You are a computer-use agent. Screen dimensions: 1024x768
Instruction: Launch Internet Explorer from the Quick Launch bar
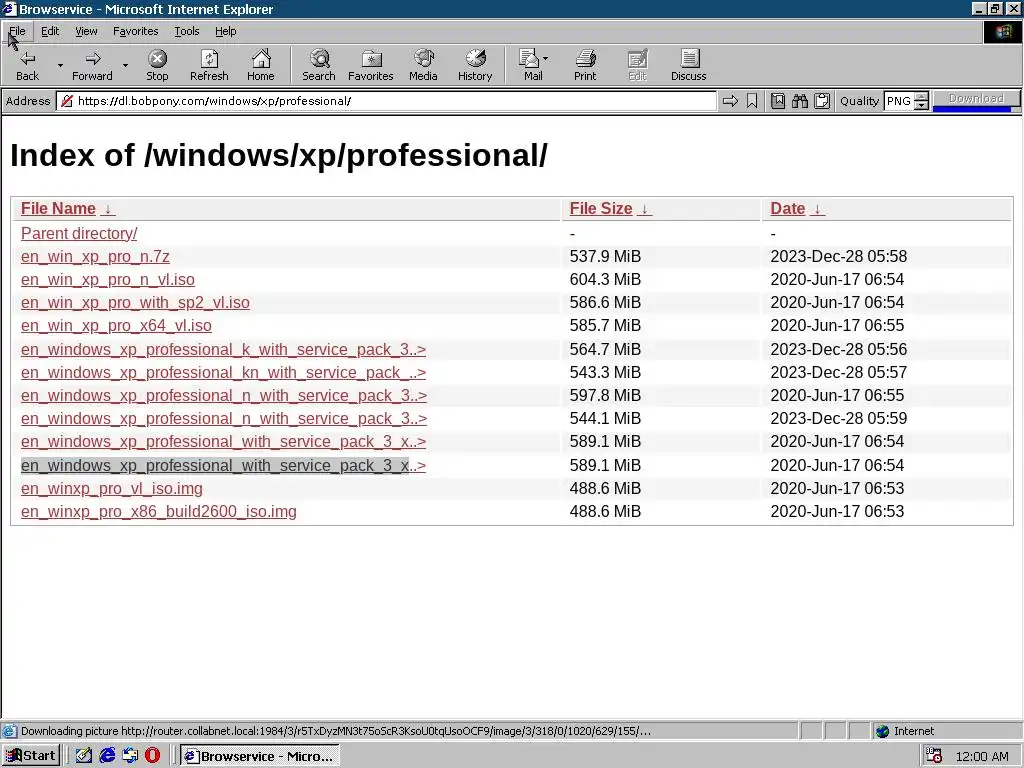[107, 756]
